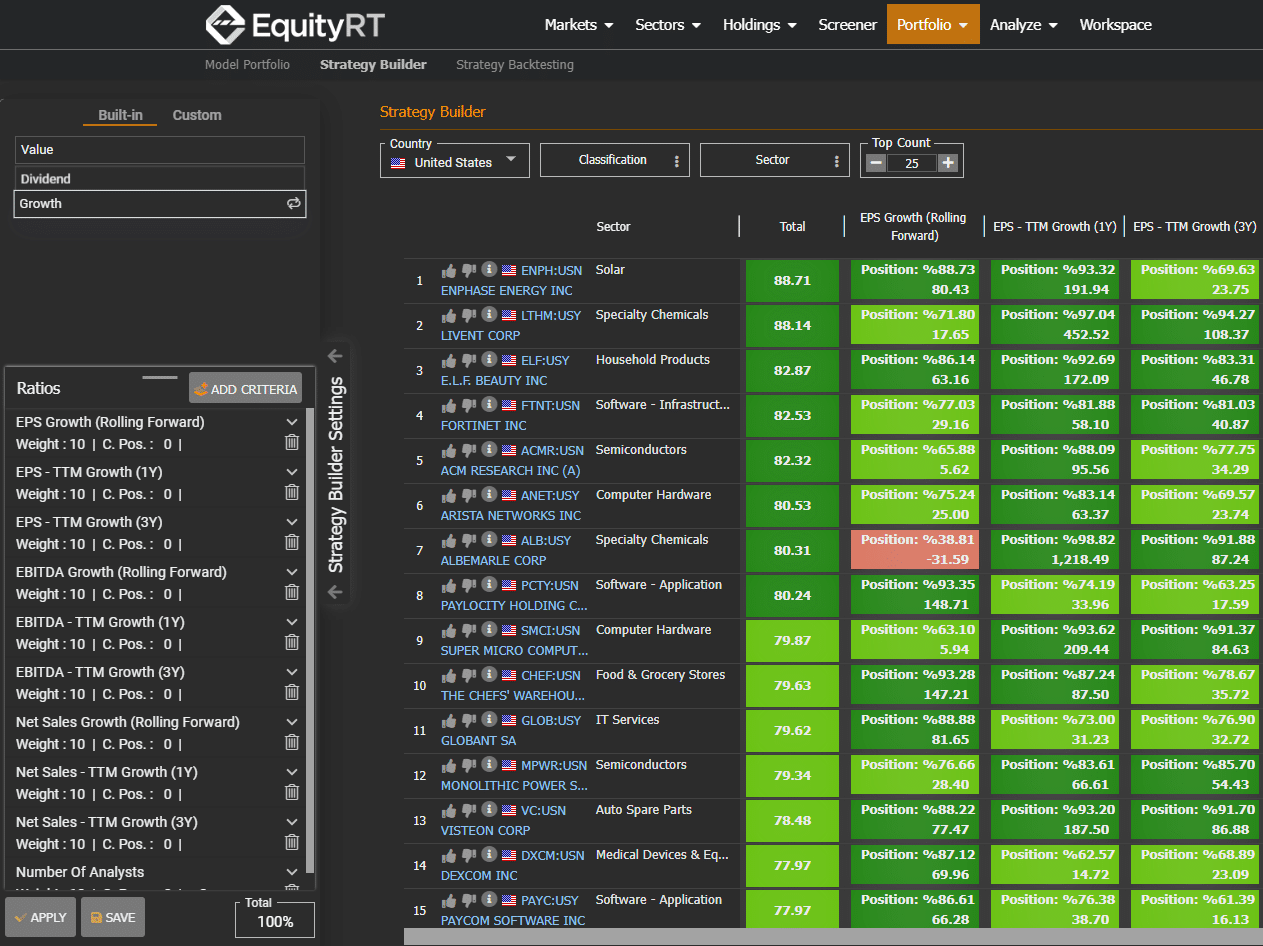Open the VISTEON CORP company link
This screenshot has width=1263, height=946.
[x=486, y=831]
